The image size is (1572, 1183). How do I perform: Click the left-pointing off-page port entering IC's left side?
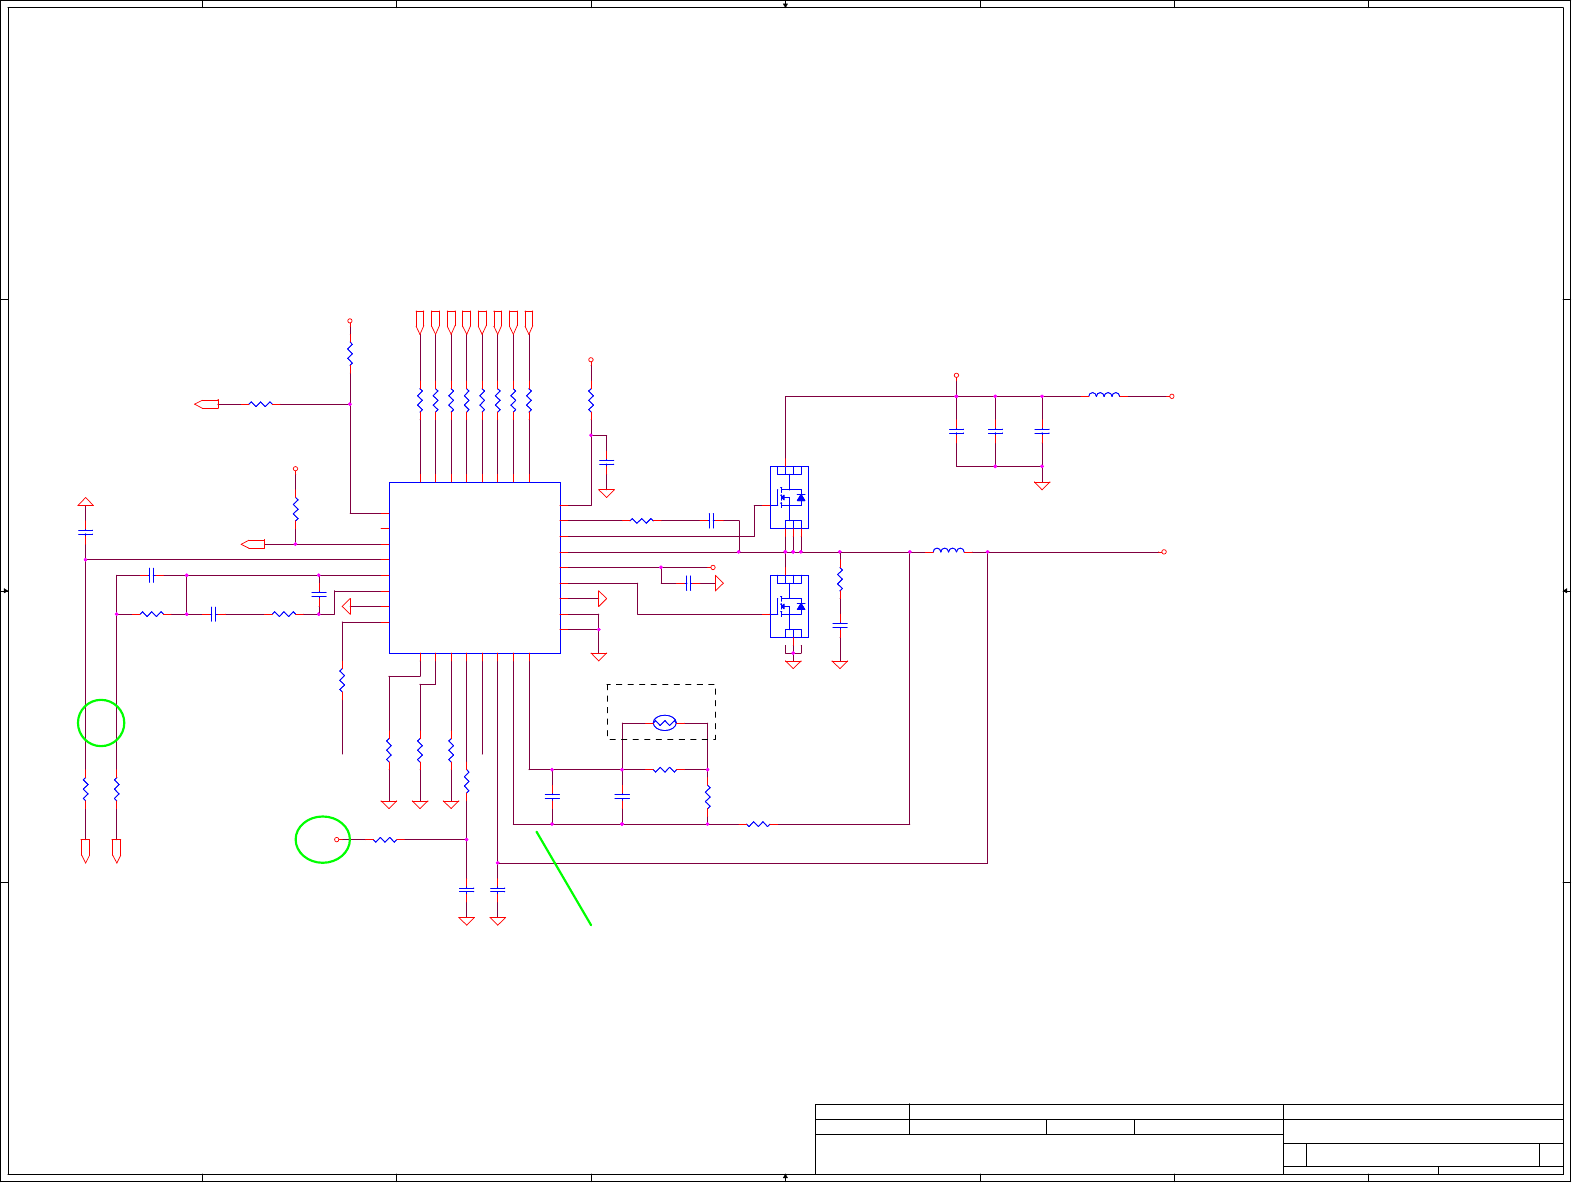[253, 544]
